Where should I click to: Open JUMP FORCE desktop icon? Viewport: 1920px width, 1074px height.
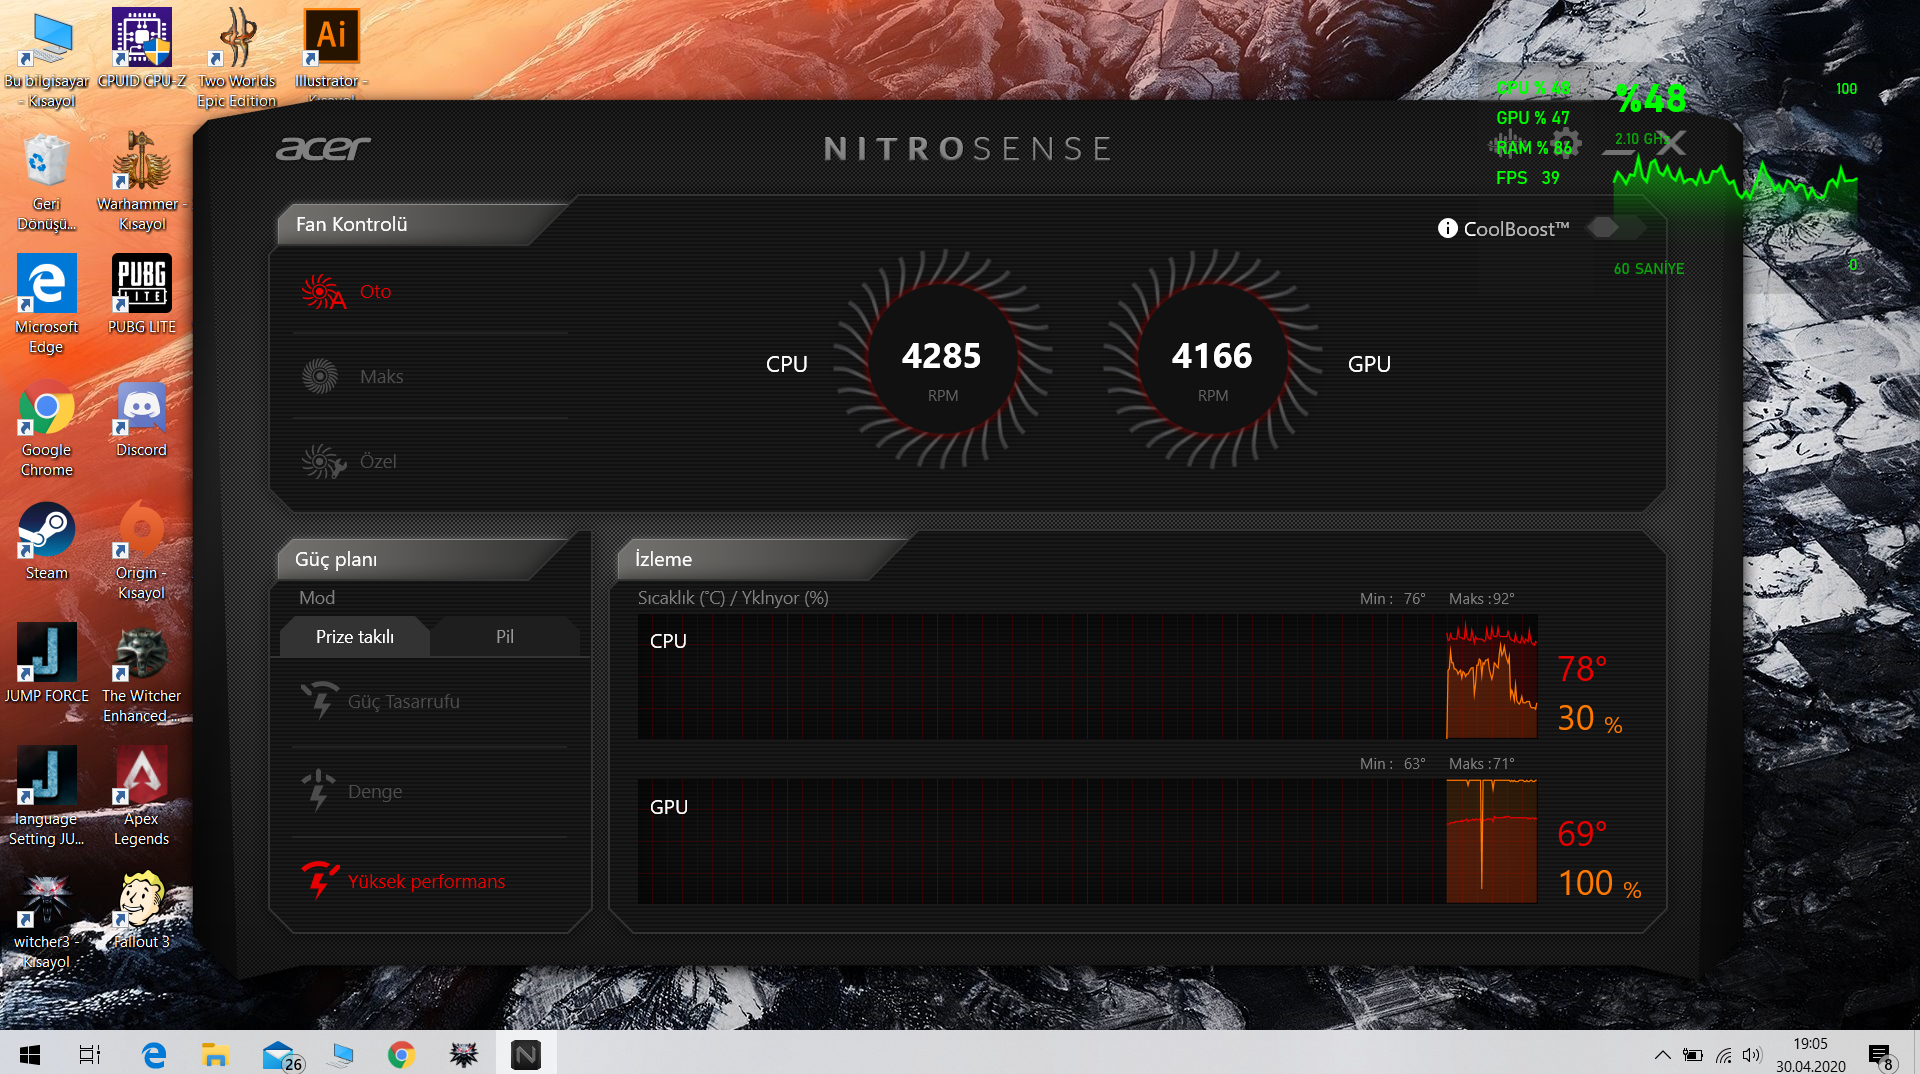(x=47, y=665)
